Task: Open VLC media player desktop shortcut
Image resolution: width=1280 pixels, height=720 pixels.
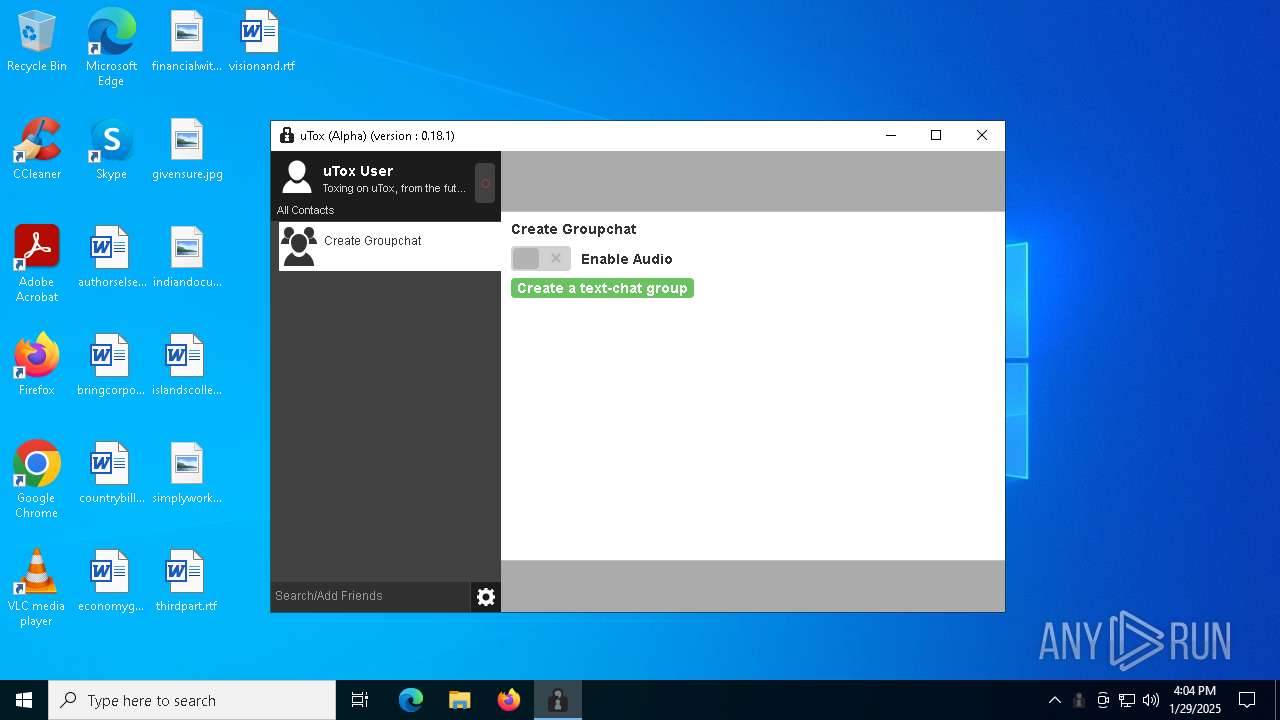Action: (37, 587)
